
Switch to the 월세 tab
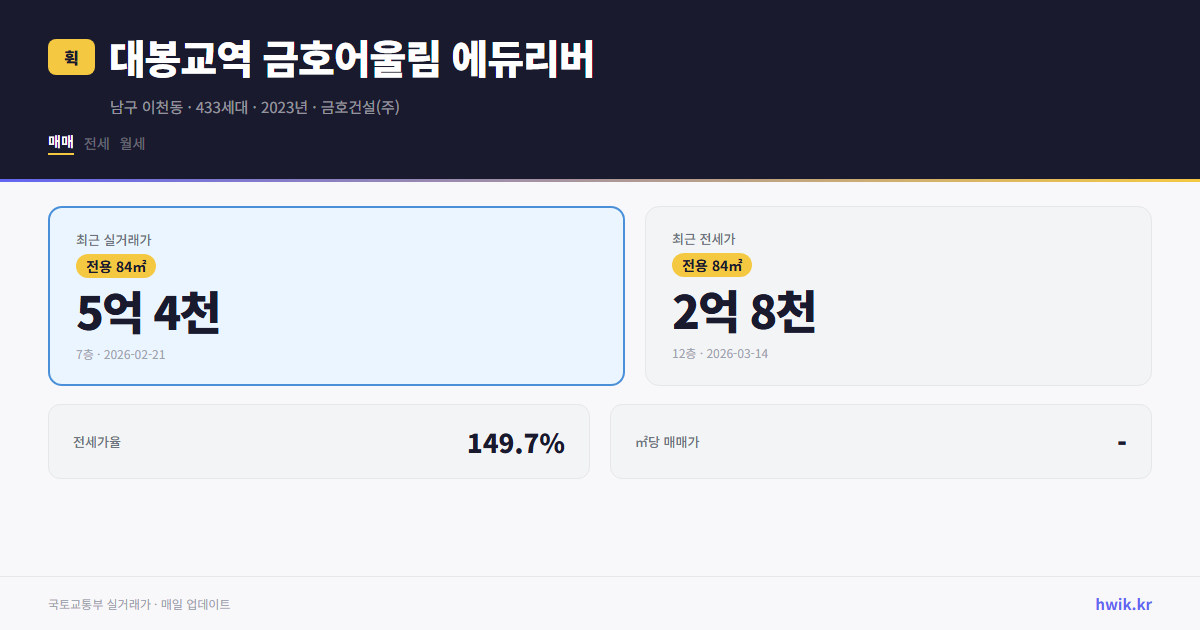(129, 143)
